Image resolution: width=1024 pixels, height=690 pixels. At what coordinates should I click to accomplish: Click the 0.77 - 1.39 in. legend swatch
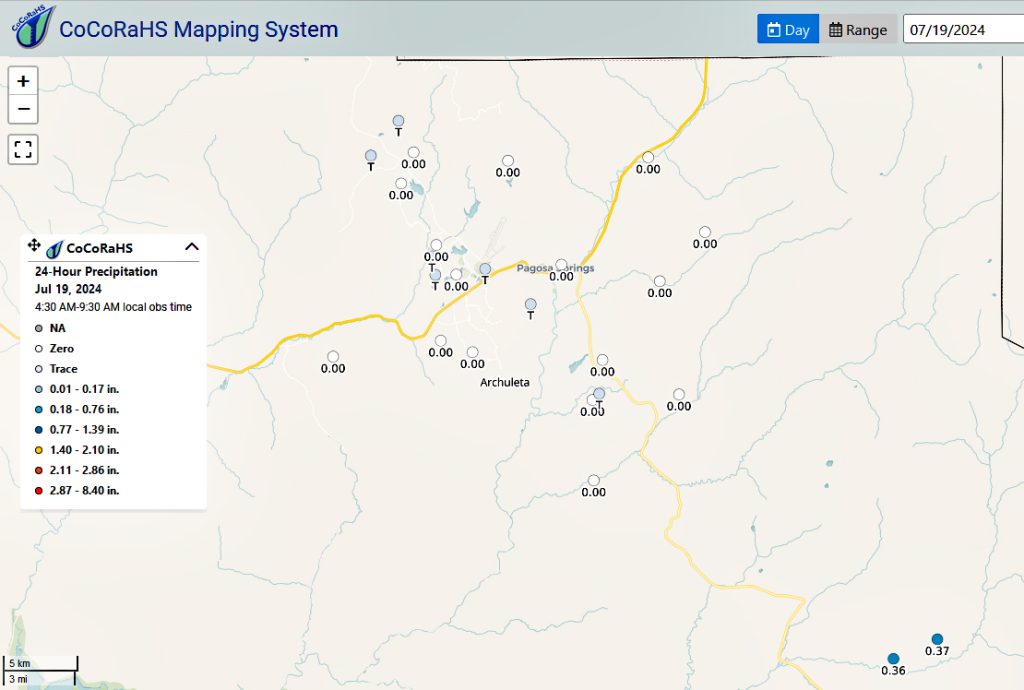[39, 430]
